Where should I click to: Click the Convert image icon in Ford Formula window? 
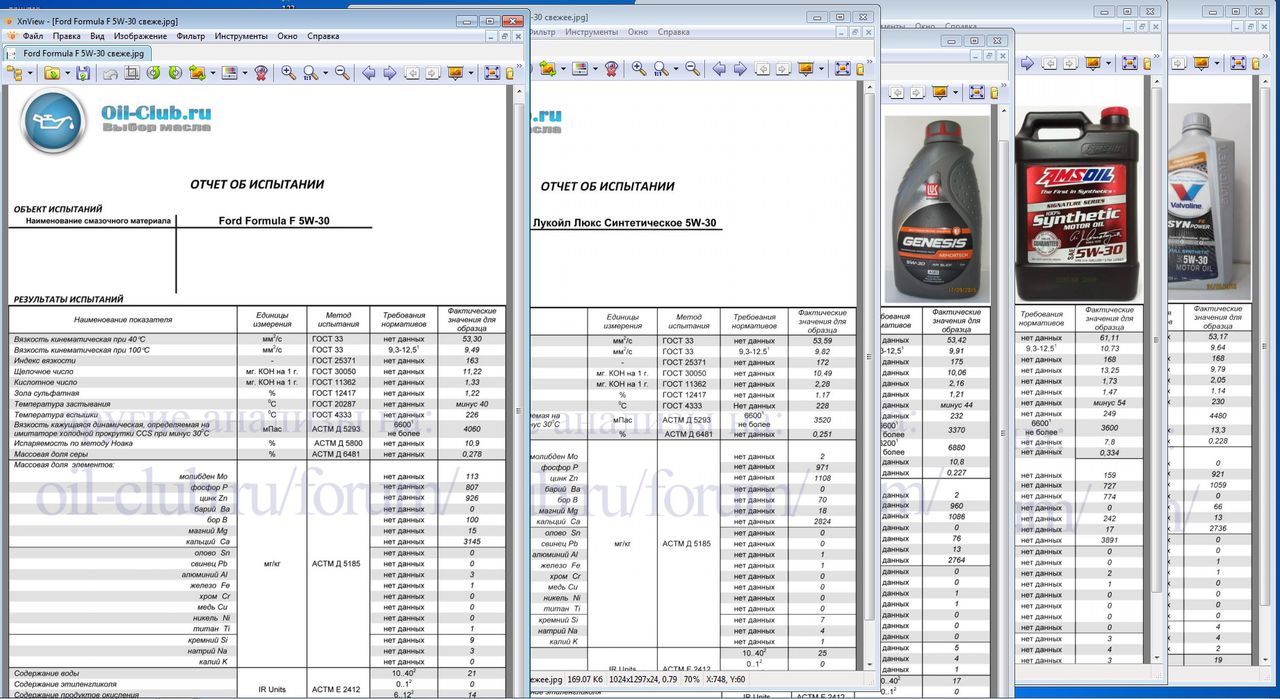coord(196,73)
